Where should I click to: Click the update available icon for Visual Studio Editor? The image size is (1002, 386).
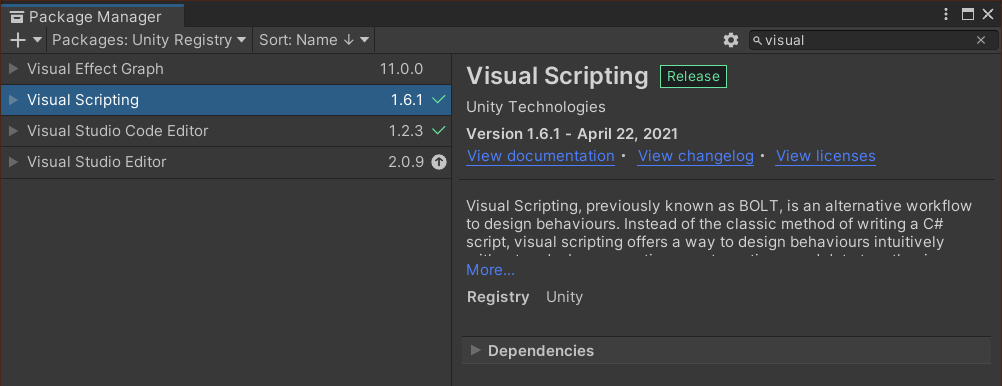[x=438, y=162]
